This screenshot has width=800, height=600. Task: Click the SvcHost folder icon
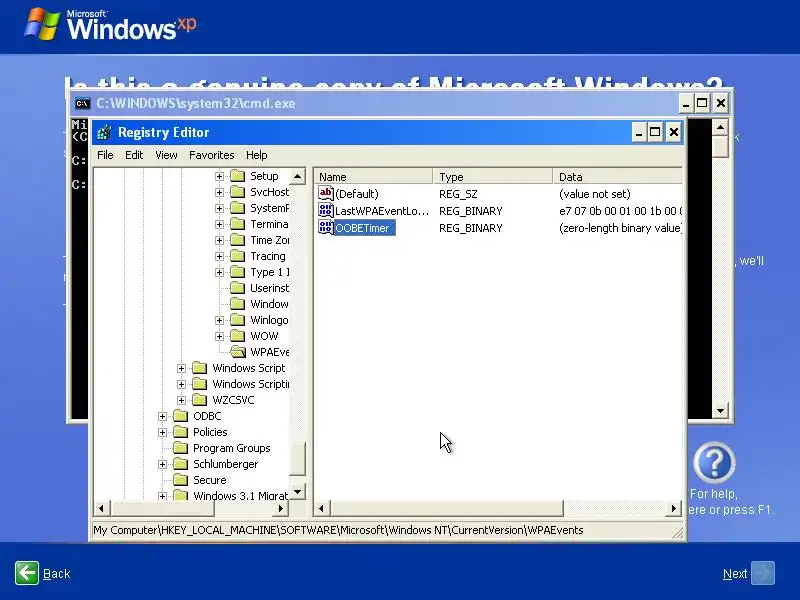coord(238,192)
